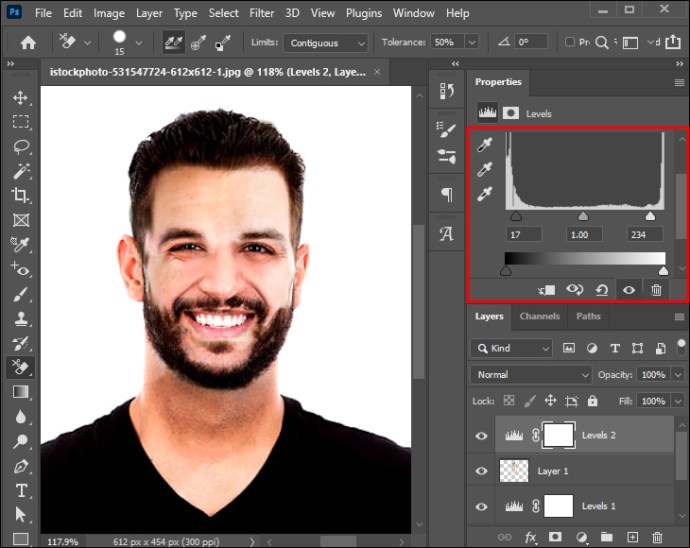Select the Type tool in toolbar
690x548 pixels.
click(x=20, y=490)
